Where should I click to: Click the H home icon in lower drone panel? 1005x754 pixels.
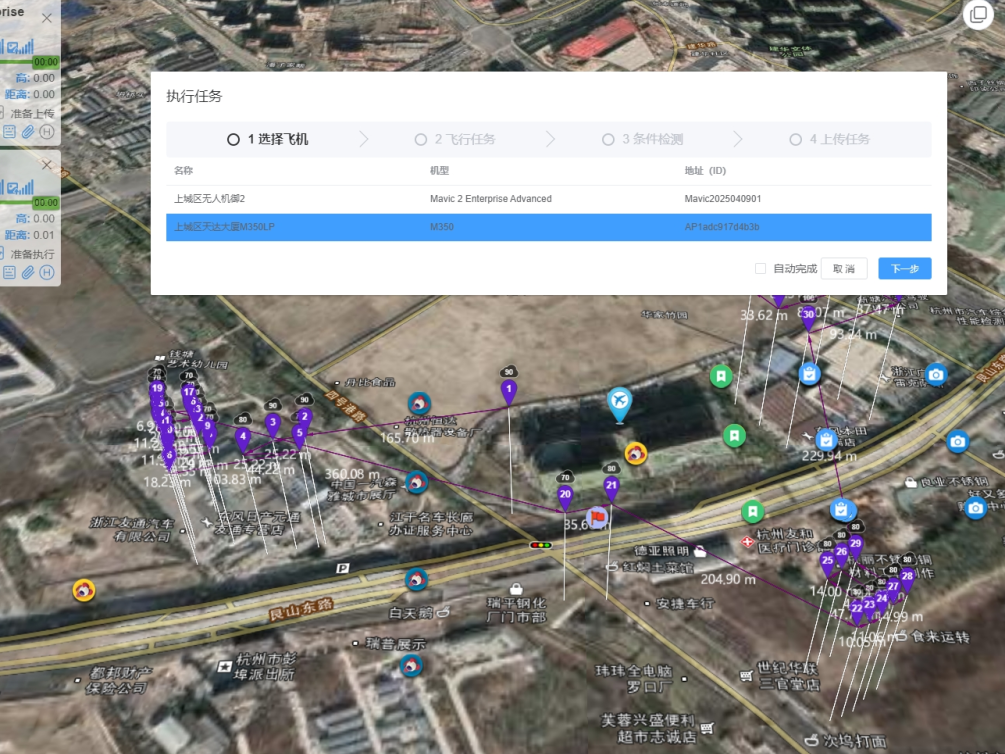point(47,273)
